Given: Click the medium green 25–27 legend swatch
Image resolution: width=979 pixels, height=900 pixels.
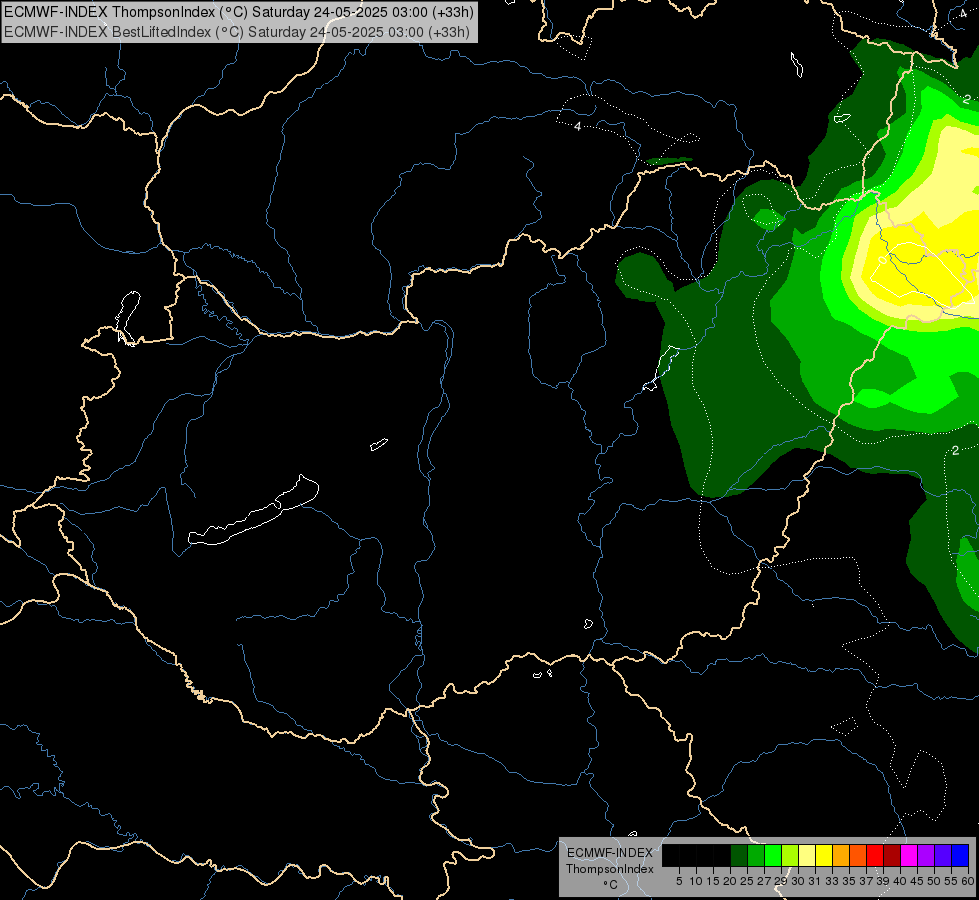Looking at the screenshot, I should click(756, 855).
